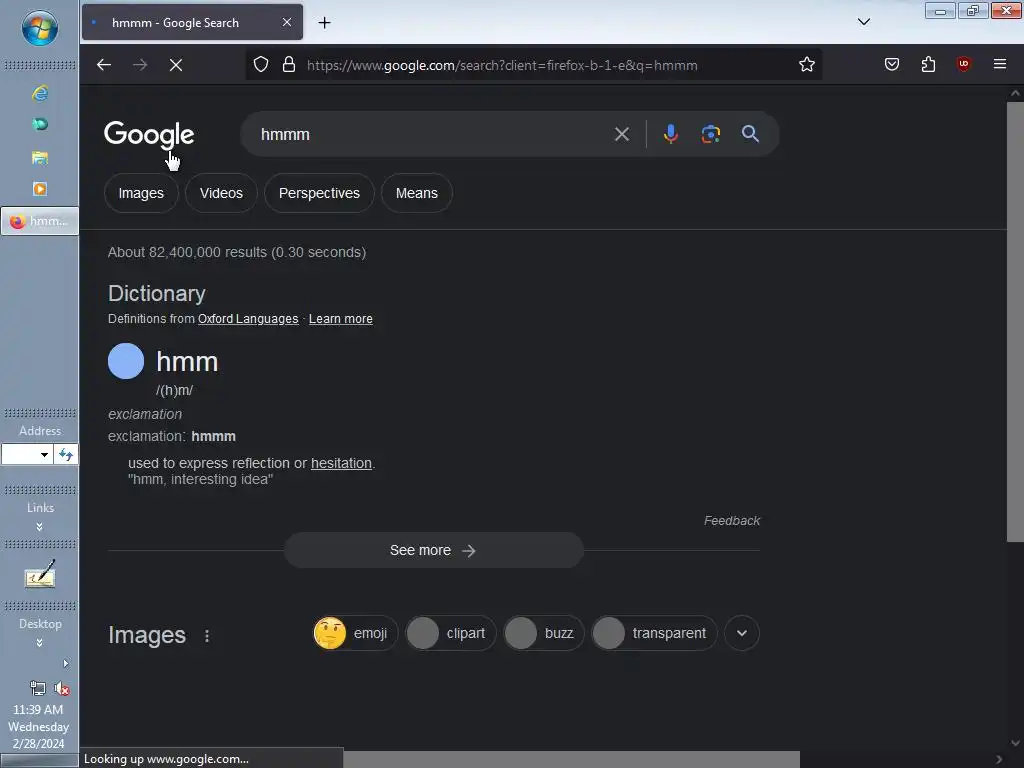Image resolution: width=1024 pixels, height=768 pixels.
Task: Submit search with magnifier icon
Action: 750,134
